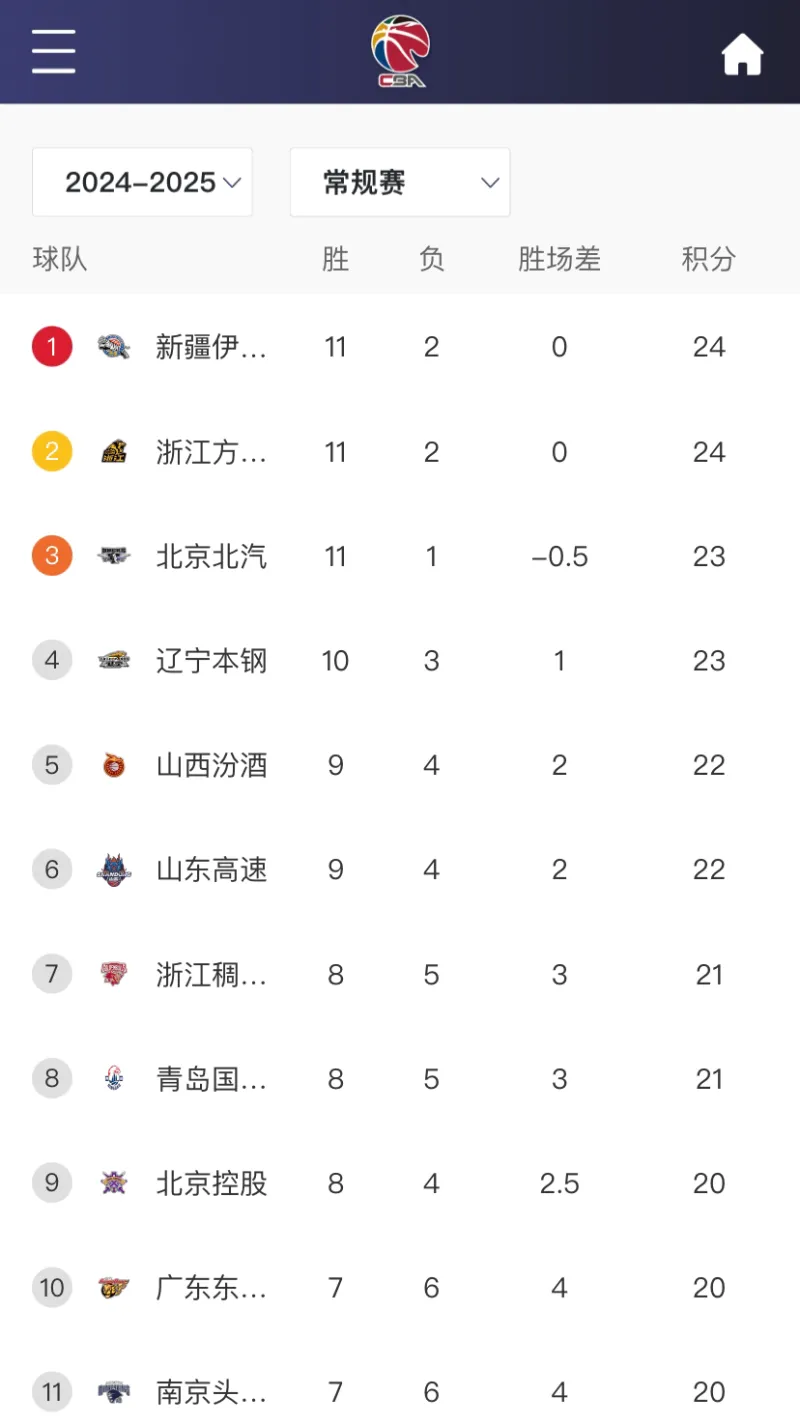
Task: Select the red rank 1 badge
Action: (52, 347)
